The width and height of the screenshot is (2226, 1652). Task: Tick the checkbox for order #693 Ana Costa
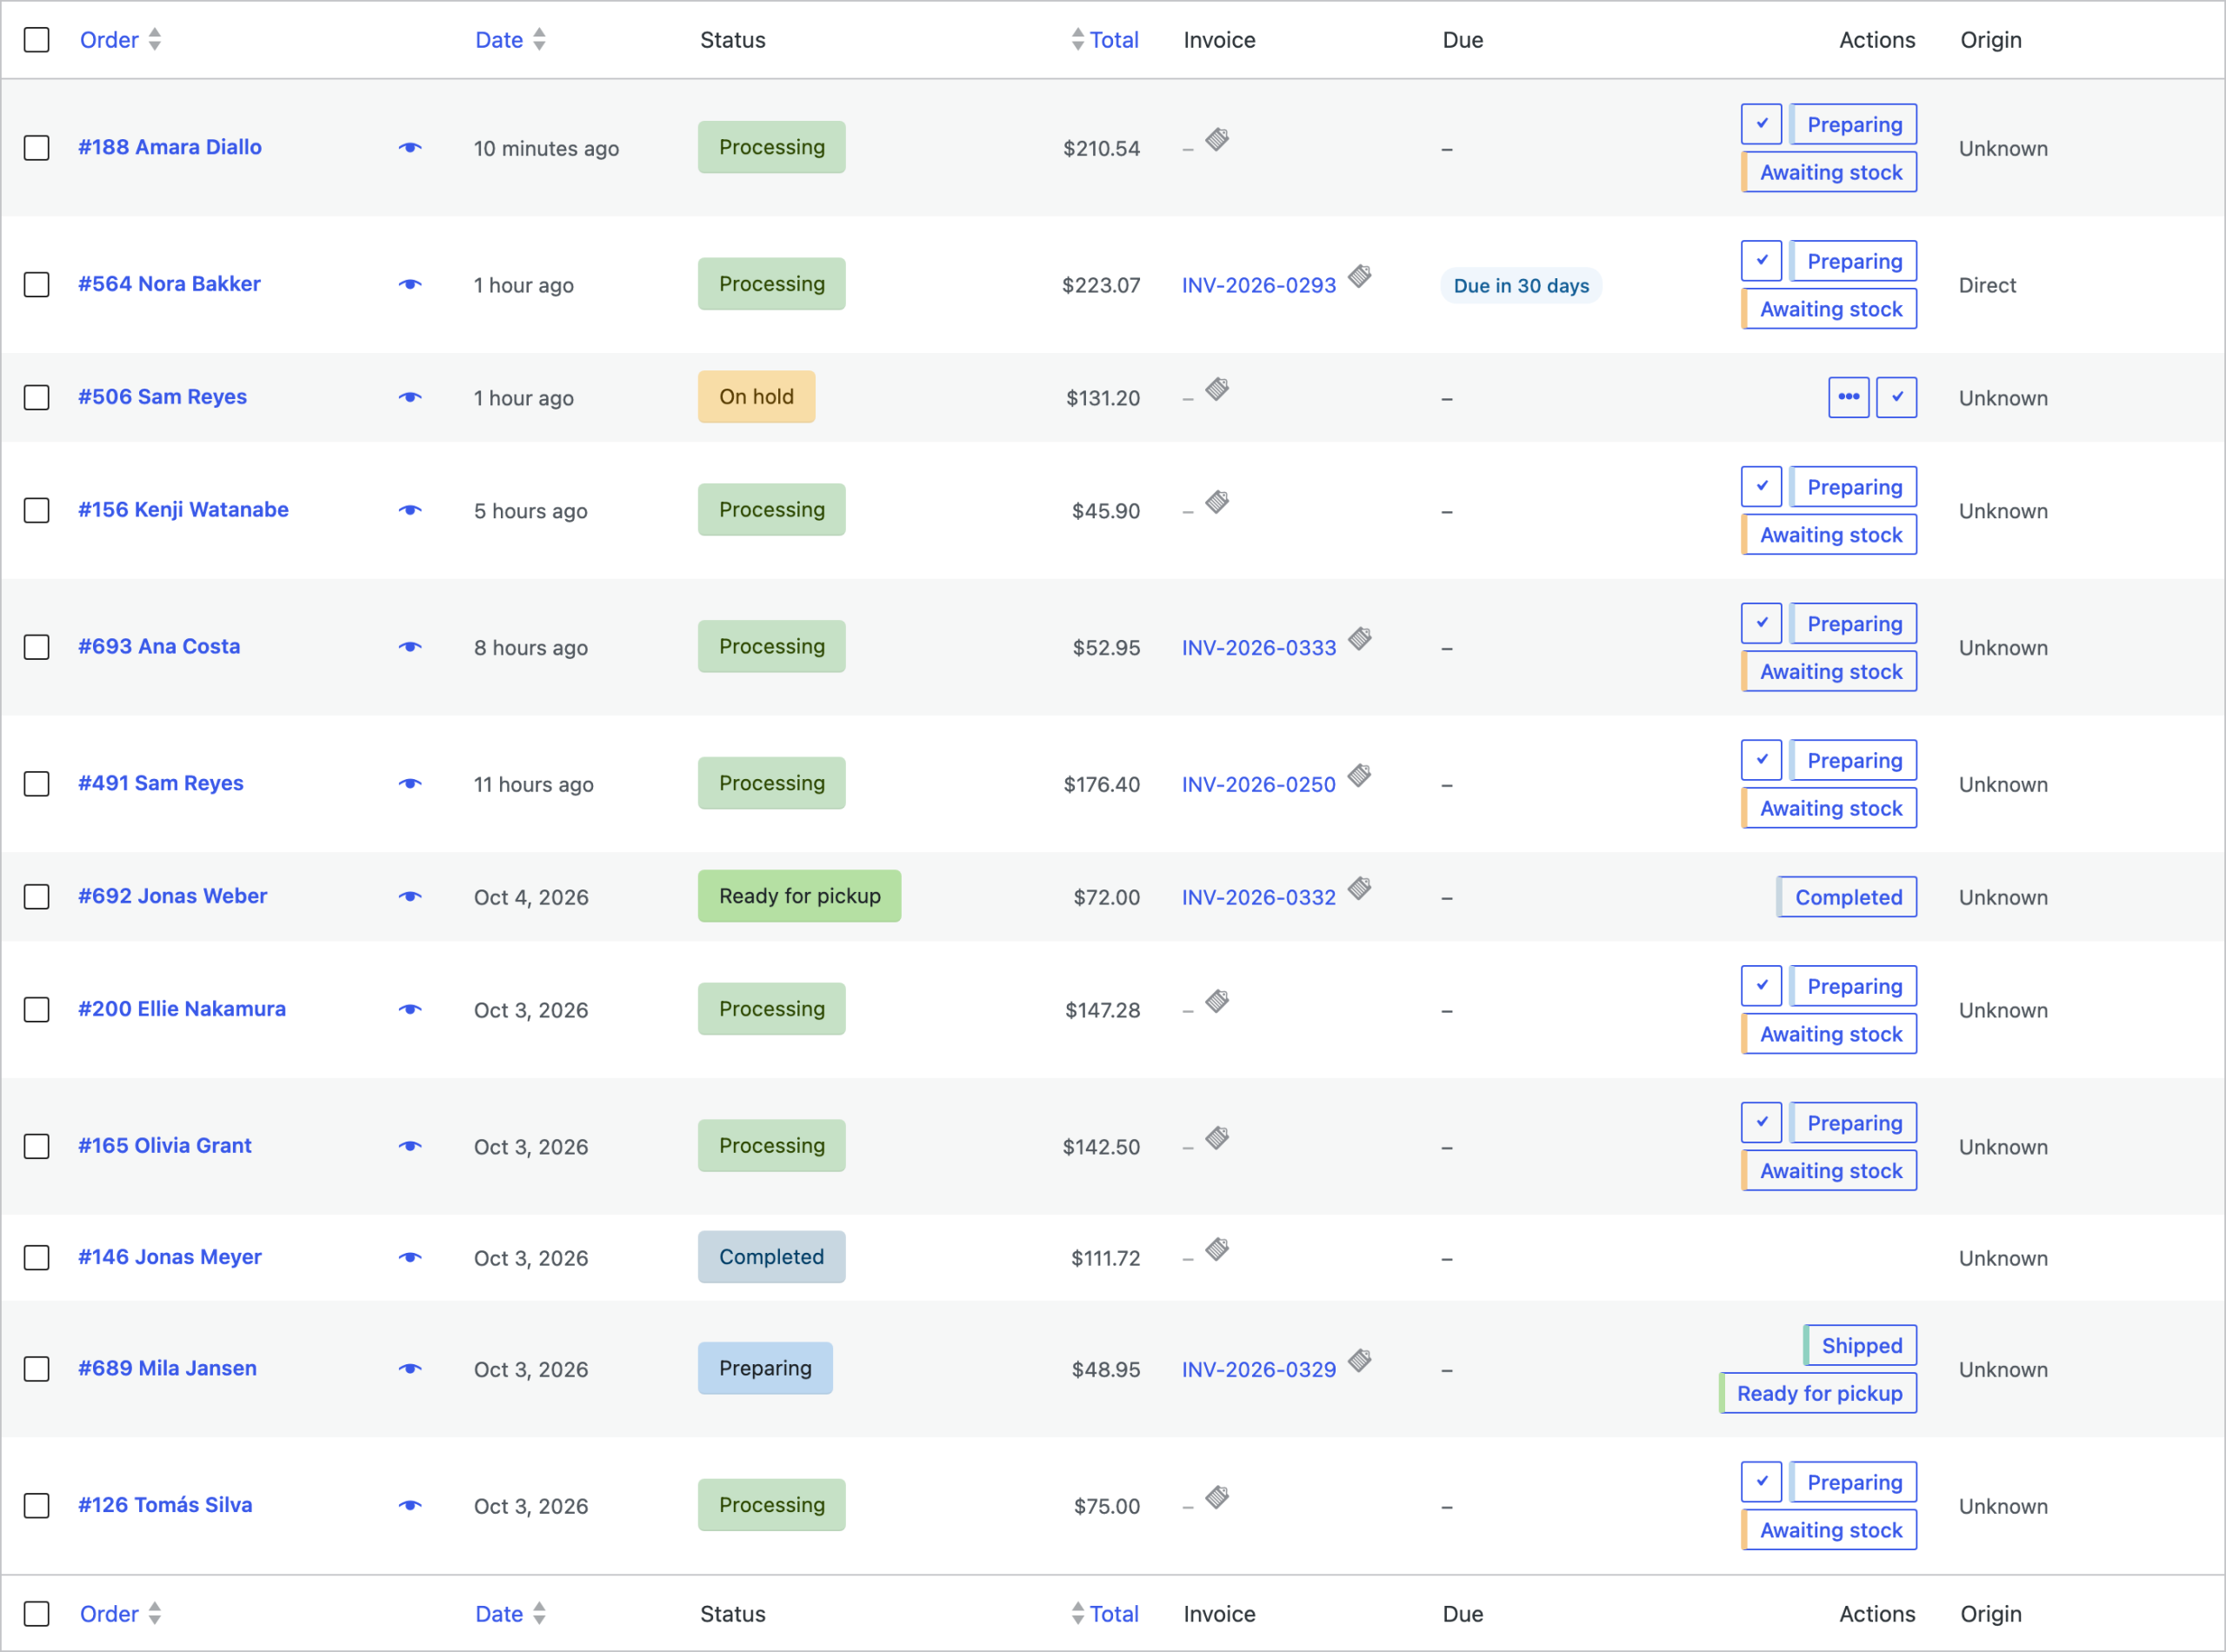(37, 647)
